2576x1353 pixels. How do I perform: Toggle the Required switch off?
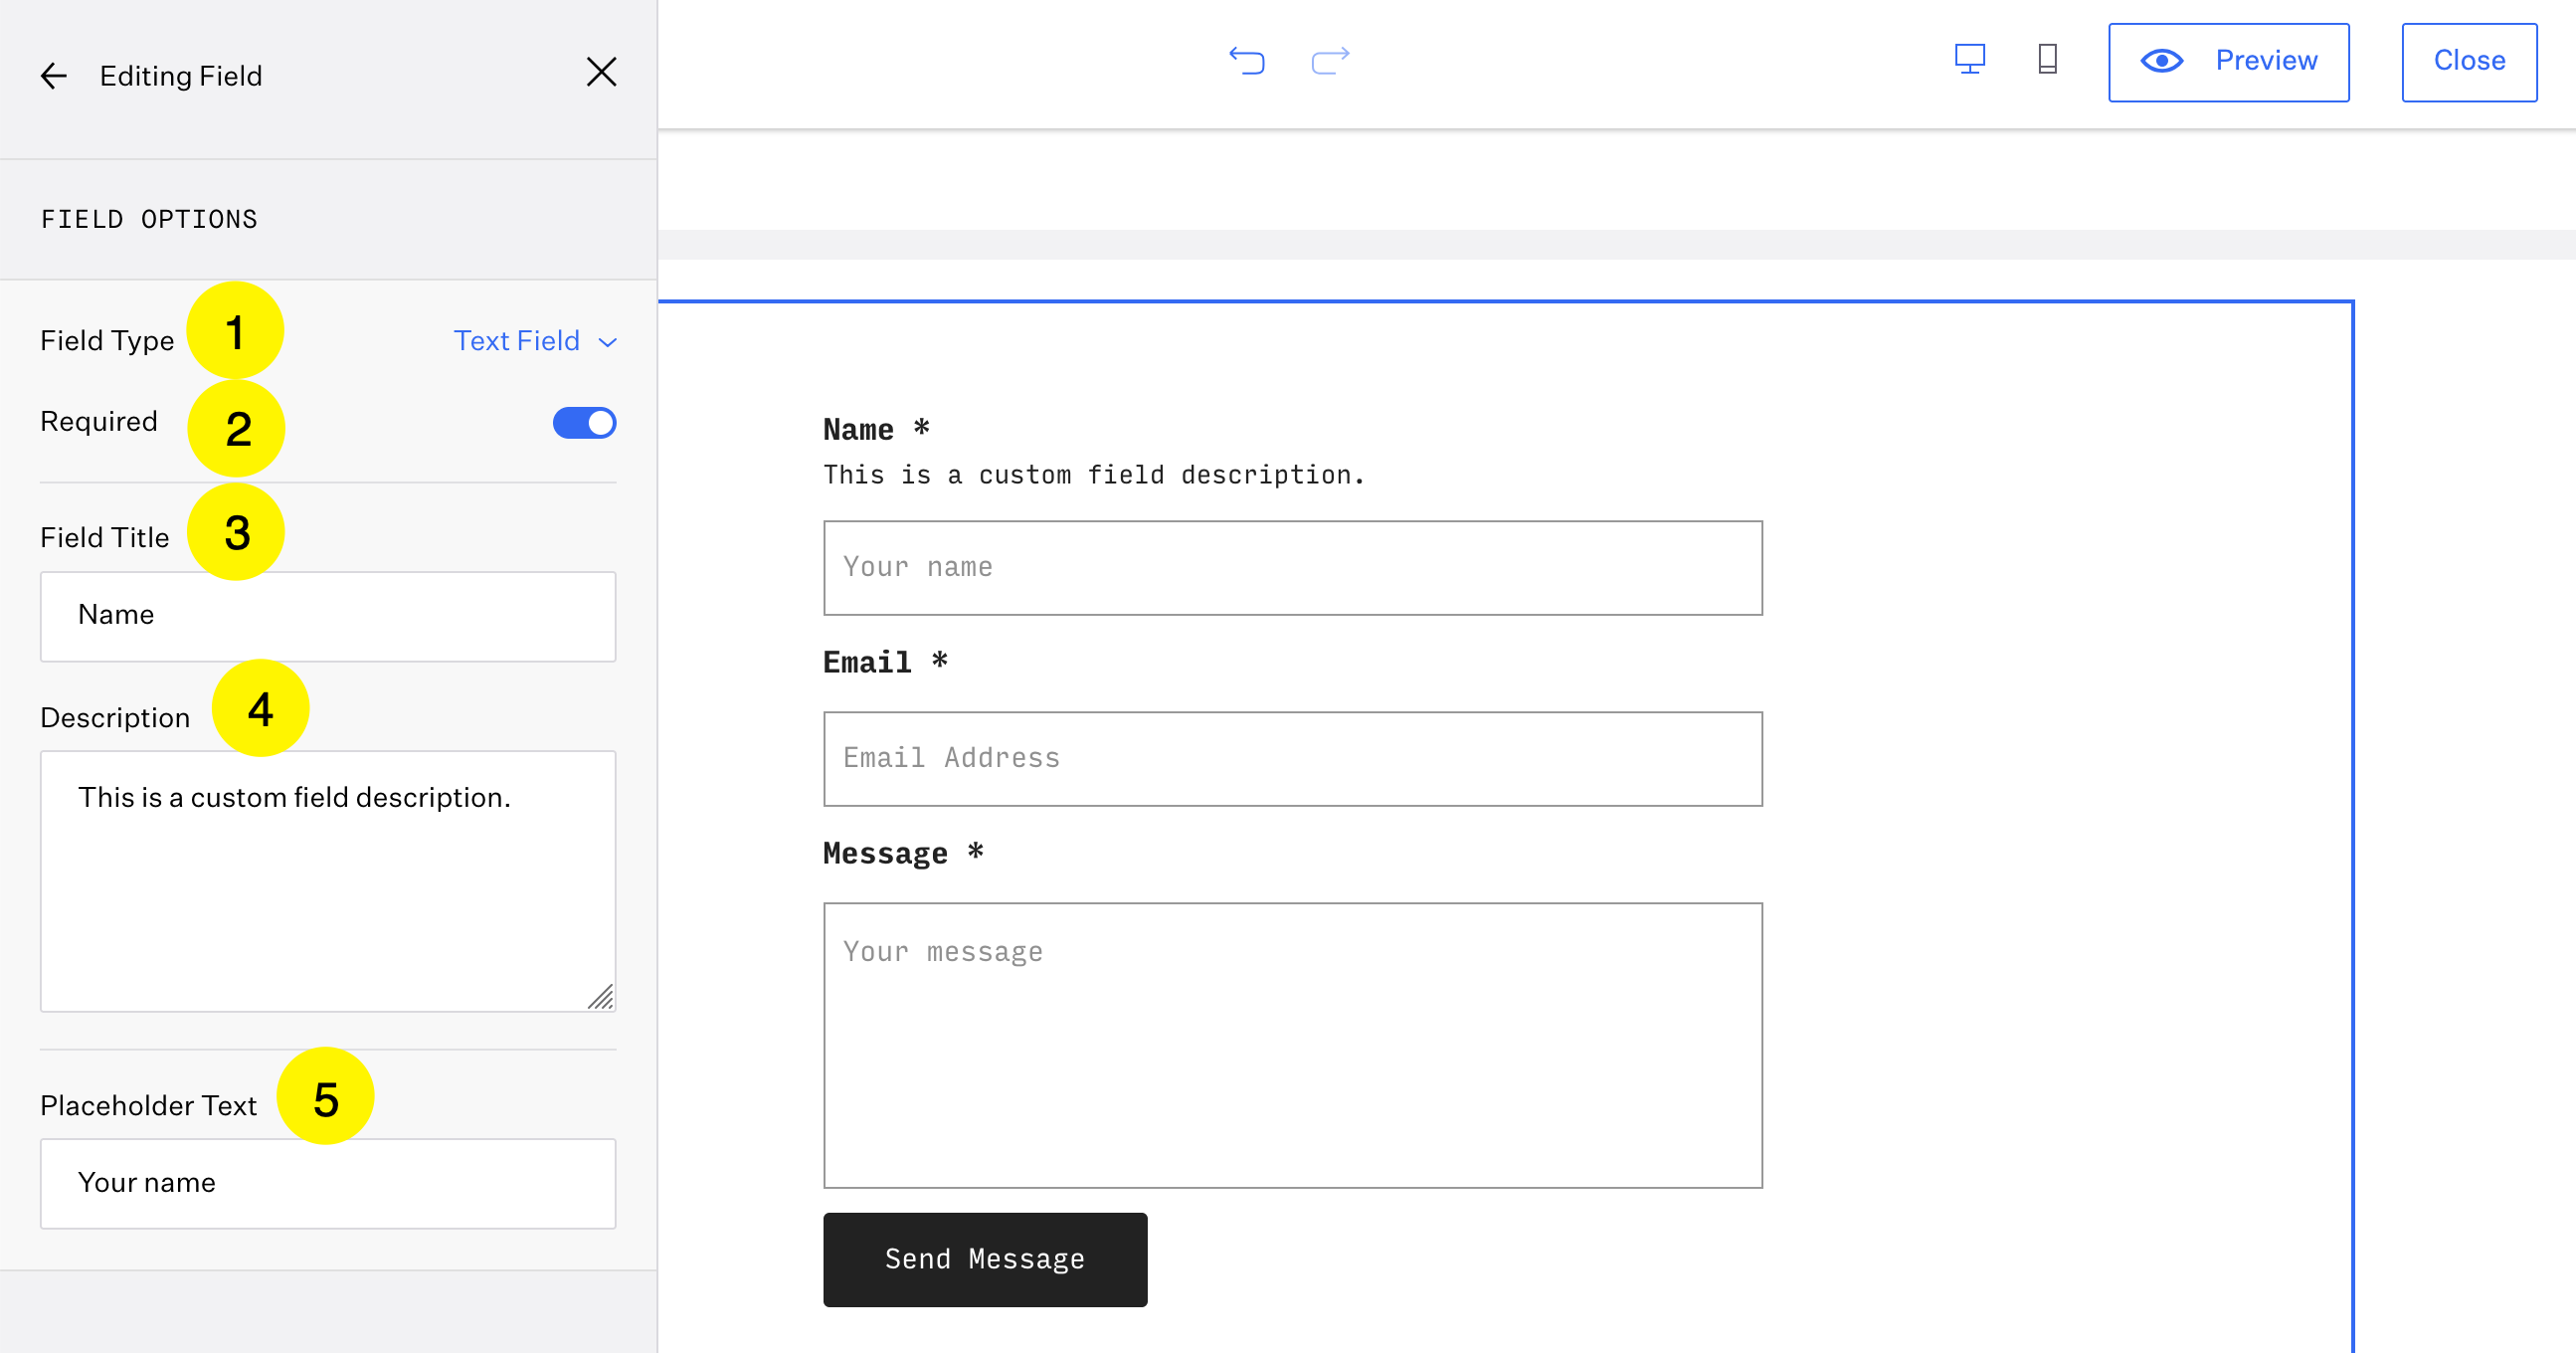[x=584, y=423]
